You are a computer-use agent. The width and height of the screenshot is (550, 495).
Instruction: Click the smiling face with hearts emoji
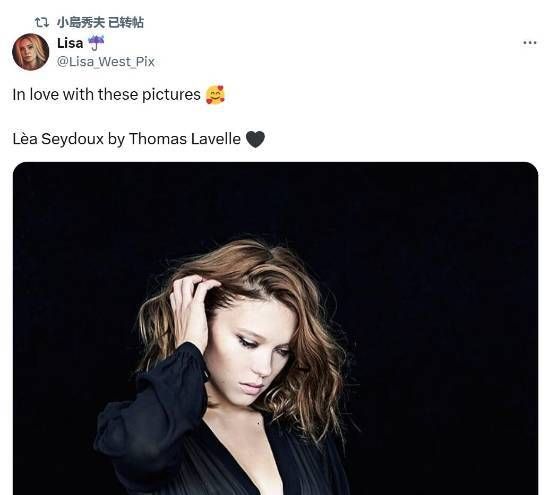click(215, 95)
